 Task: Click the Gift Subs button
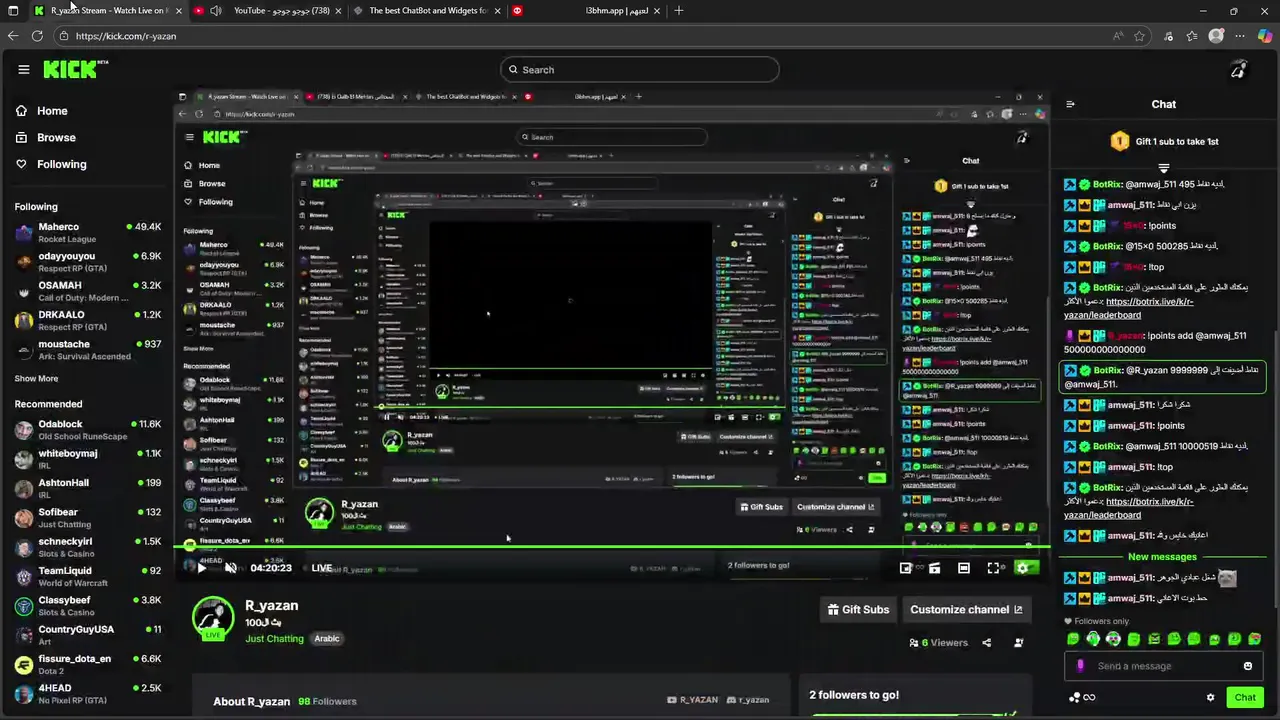858,609
